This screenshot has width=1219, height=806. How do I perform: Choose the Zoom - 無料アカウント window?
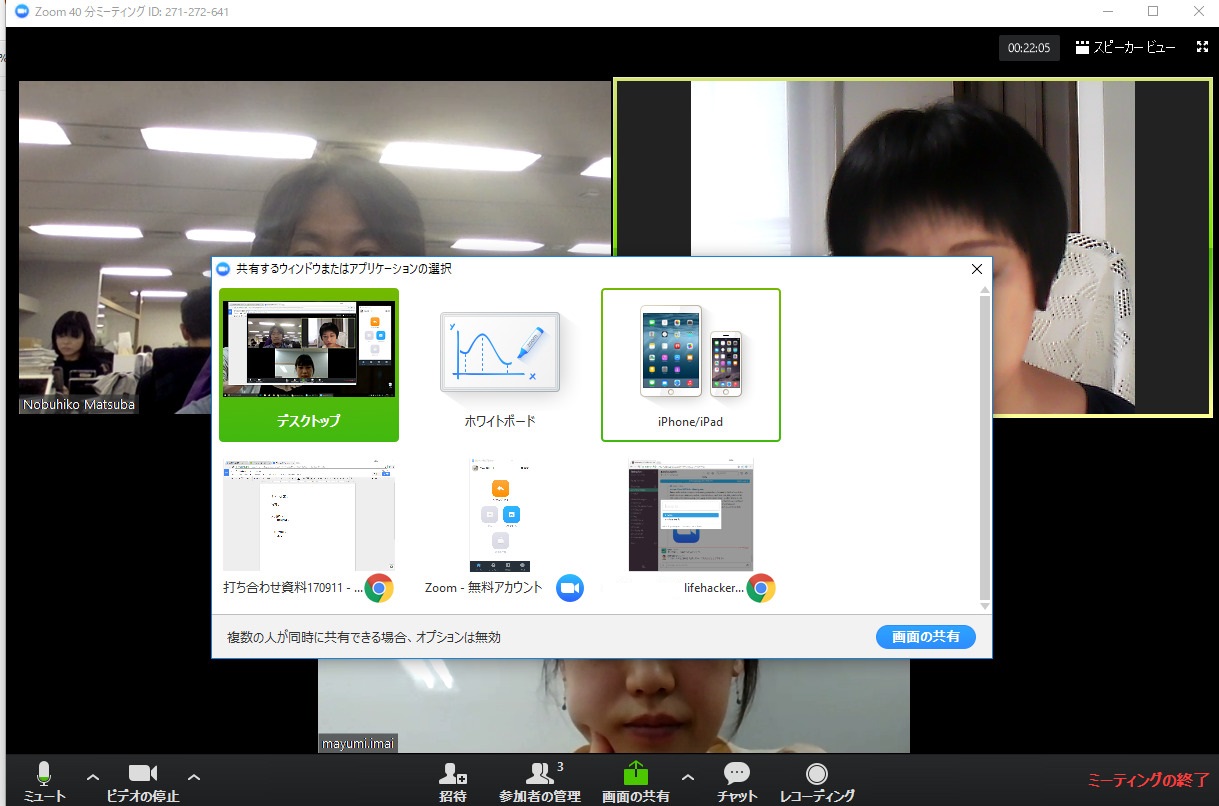[x=500, y=530]
